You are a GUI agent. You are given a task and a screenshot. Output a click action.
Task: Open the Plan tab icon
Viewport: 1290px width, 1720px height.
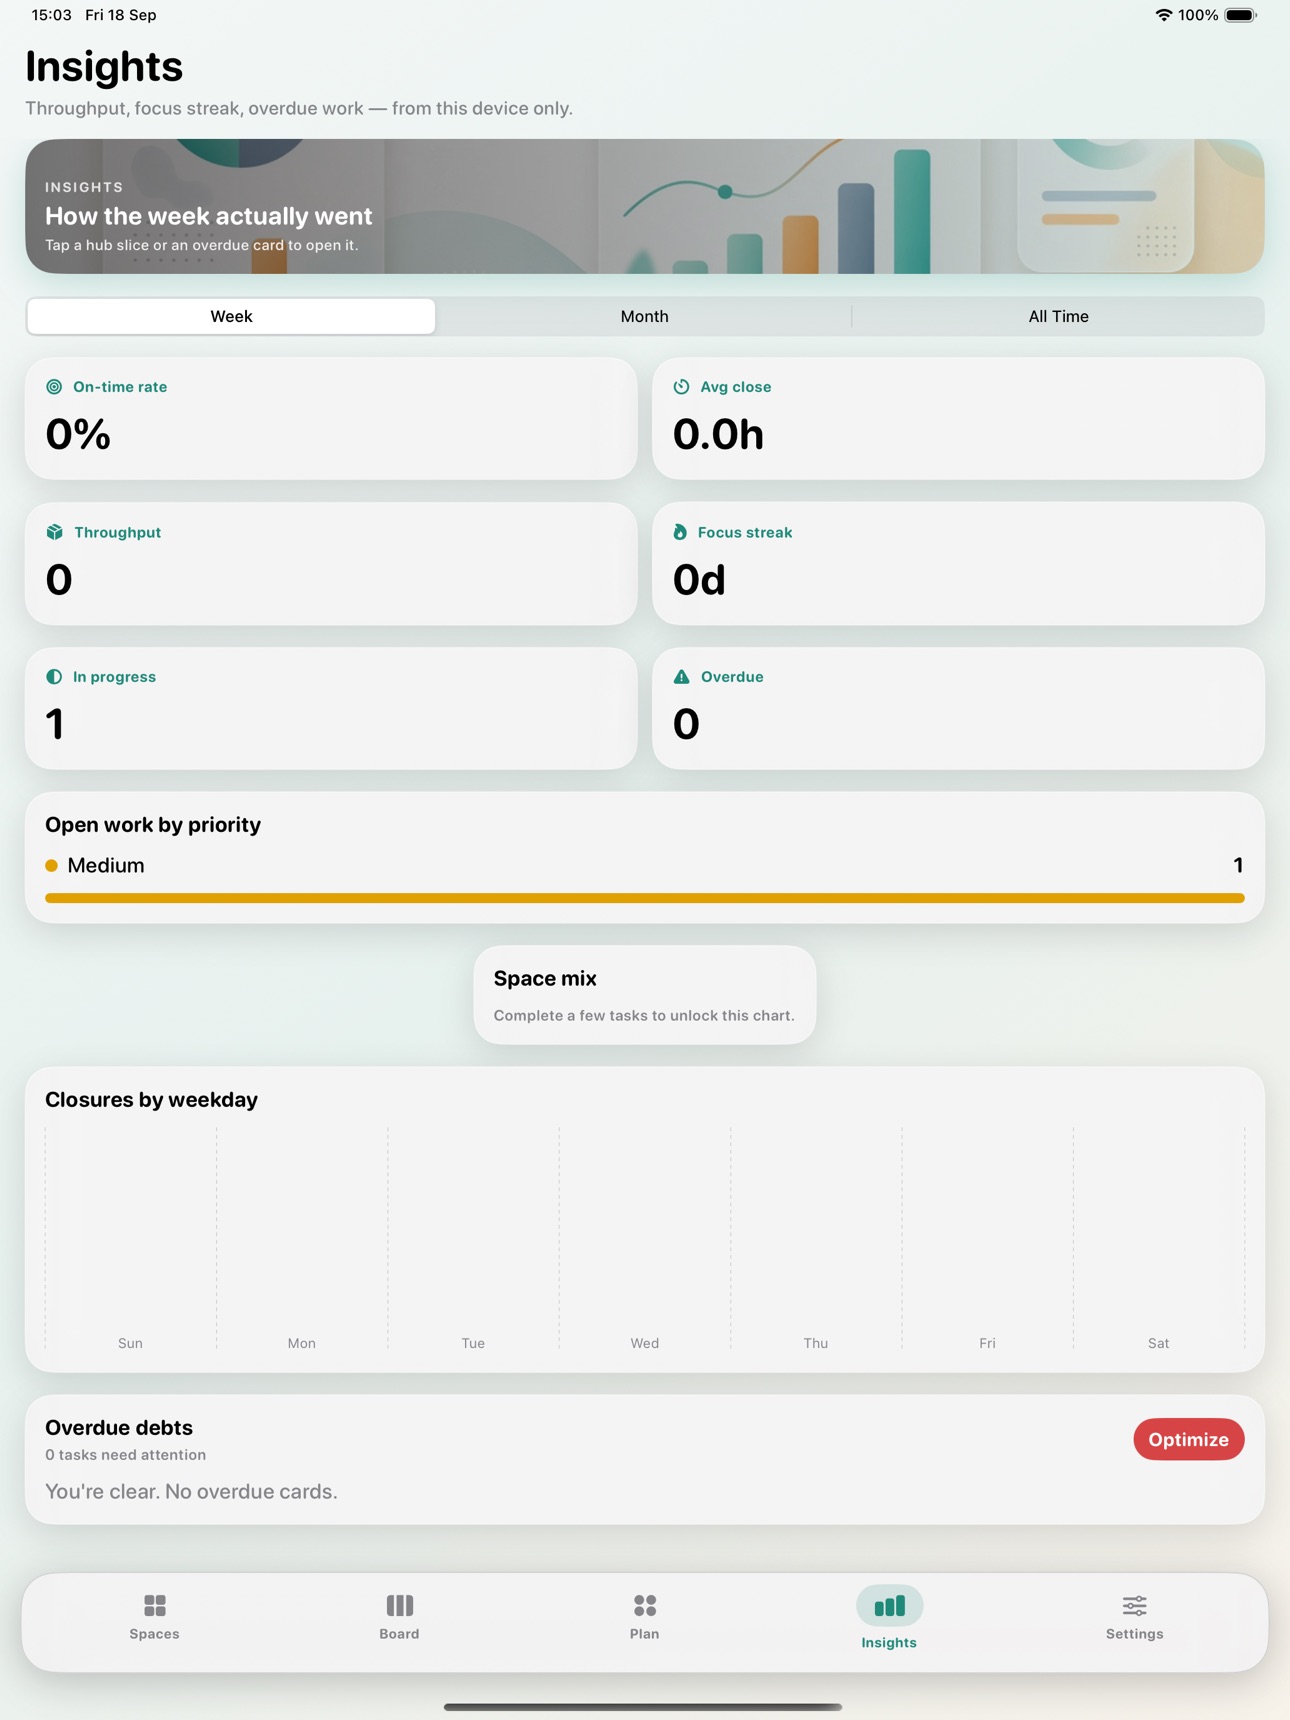(644, 1606)
